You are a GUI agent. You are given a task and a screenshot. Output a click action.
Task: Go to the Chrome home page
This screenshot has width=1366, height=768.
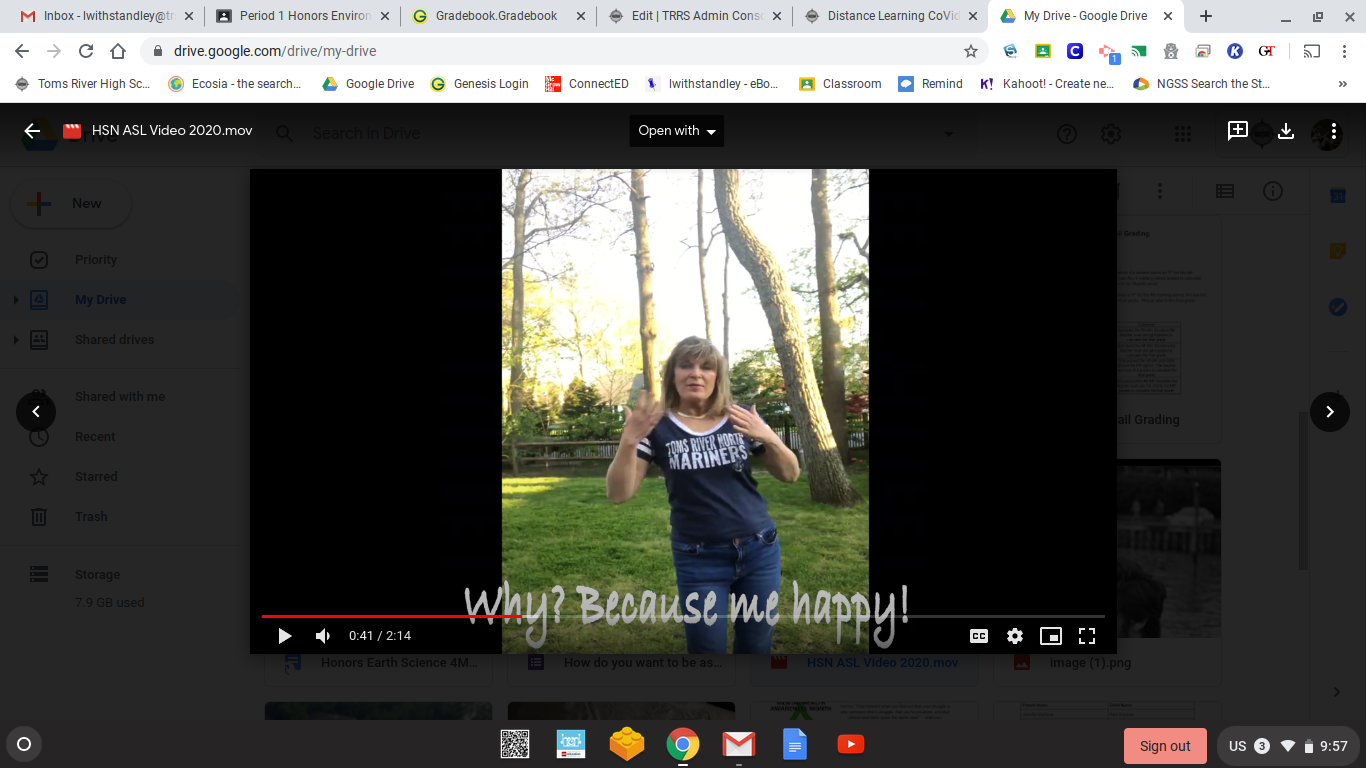click(x=118, y=51)
